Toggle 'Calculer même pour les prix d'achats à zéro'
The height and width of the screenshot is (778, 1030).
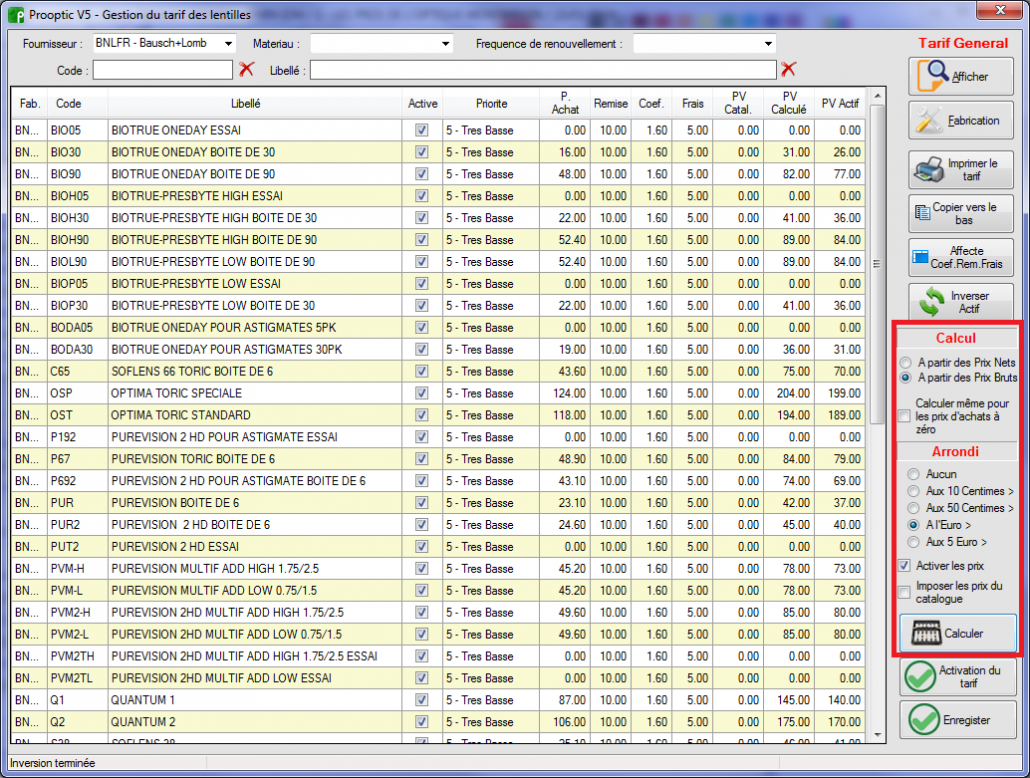pyautogui.click(x=905, y=416)
